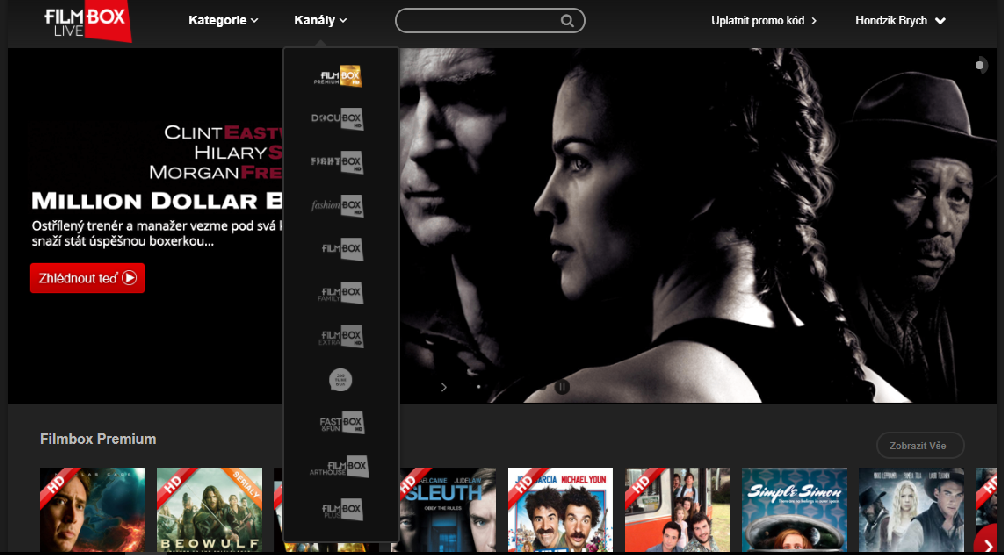Select the FashionBox channel logo
1004x555 pixels.
pos(337,205)
